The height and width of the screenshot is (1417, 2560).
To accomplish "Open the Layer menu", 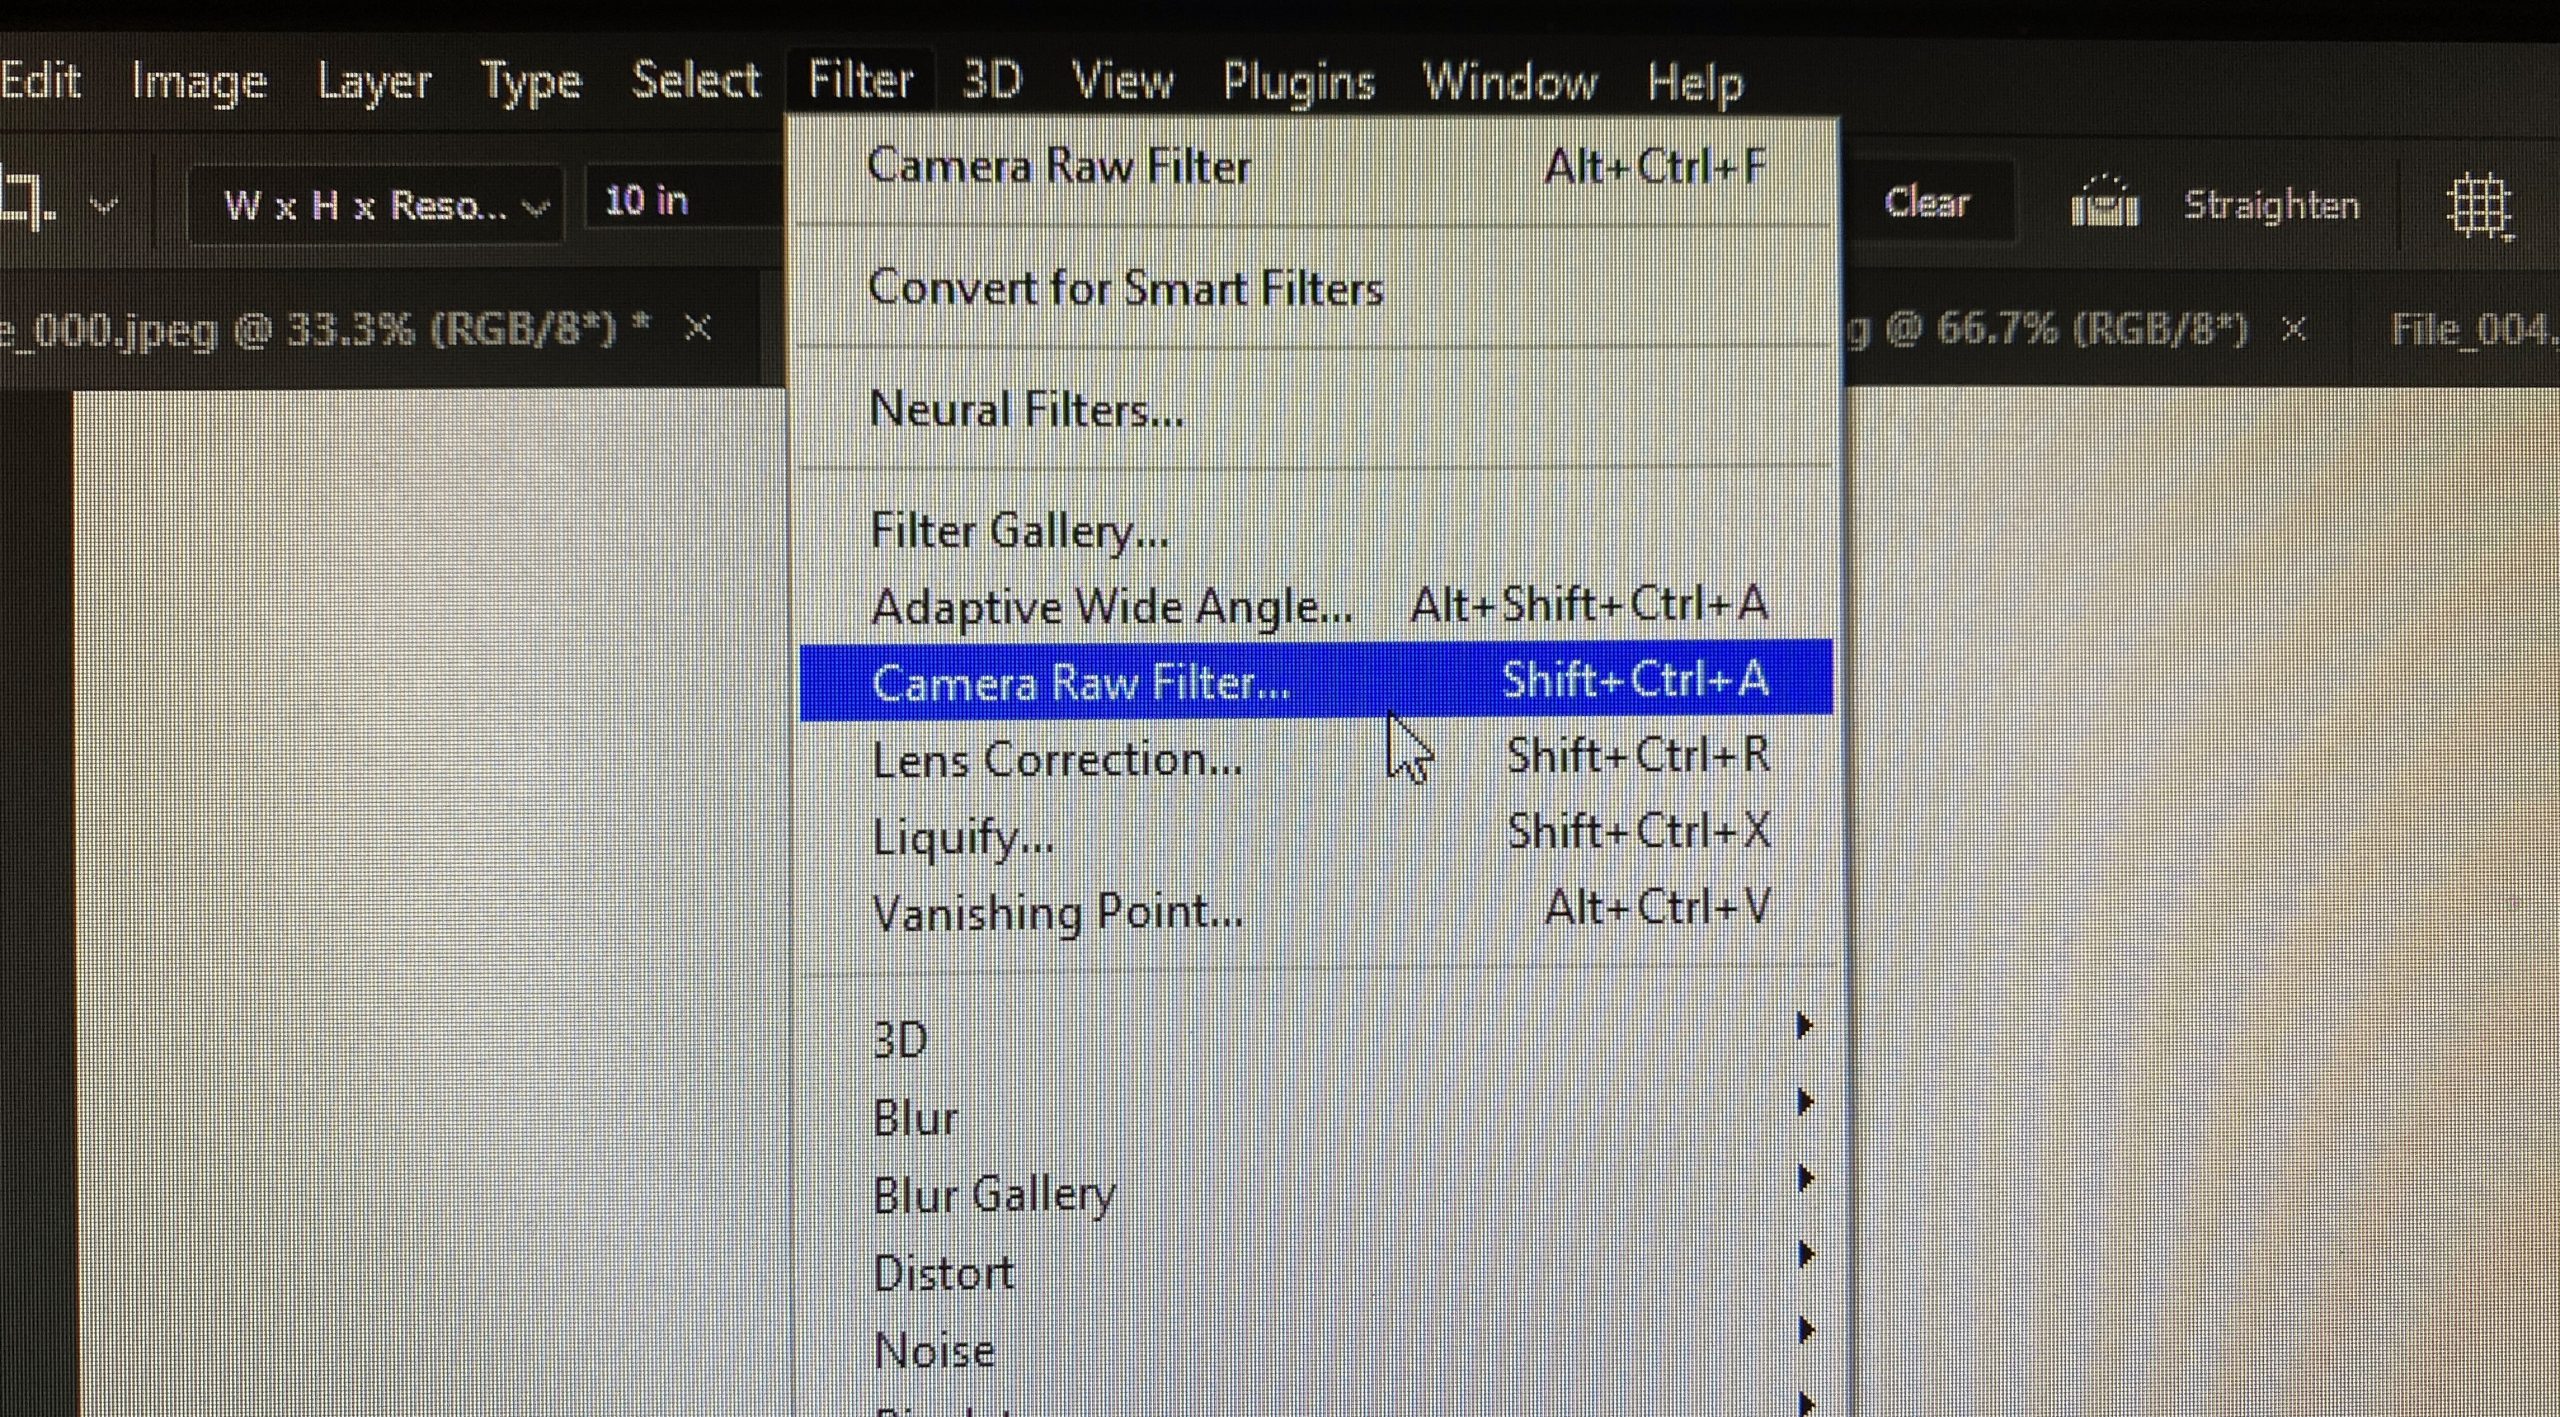I will click(374, 82).
